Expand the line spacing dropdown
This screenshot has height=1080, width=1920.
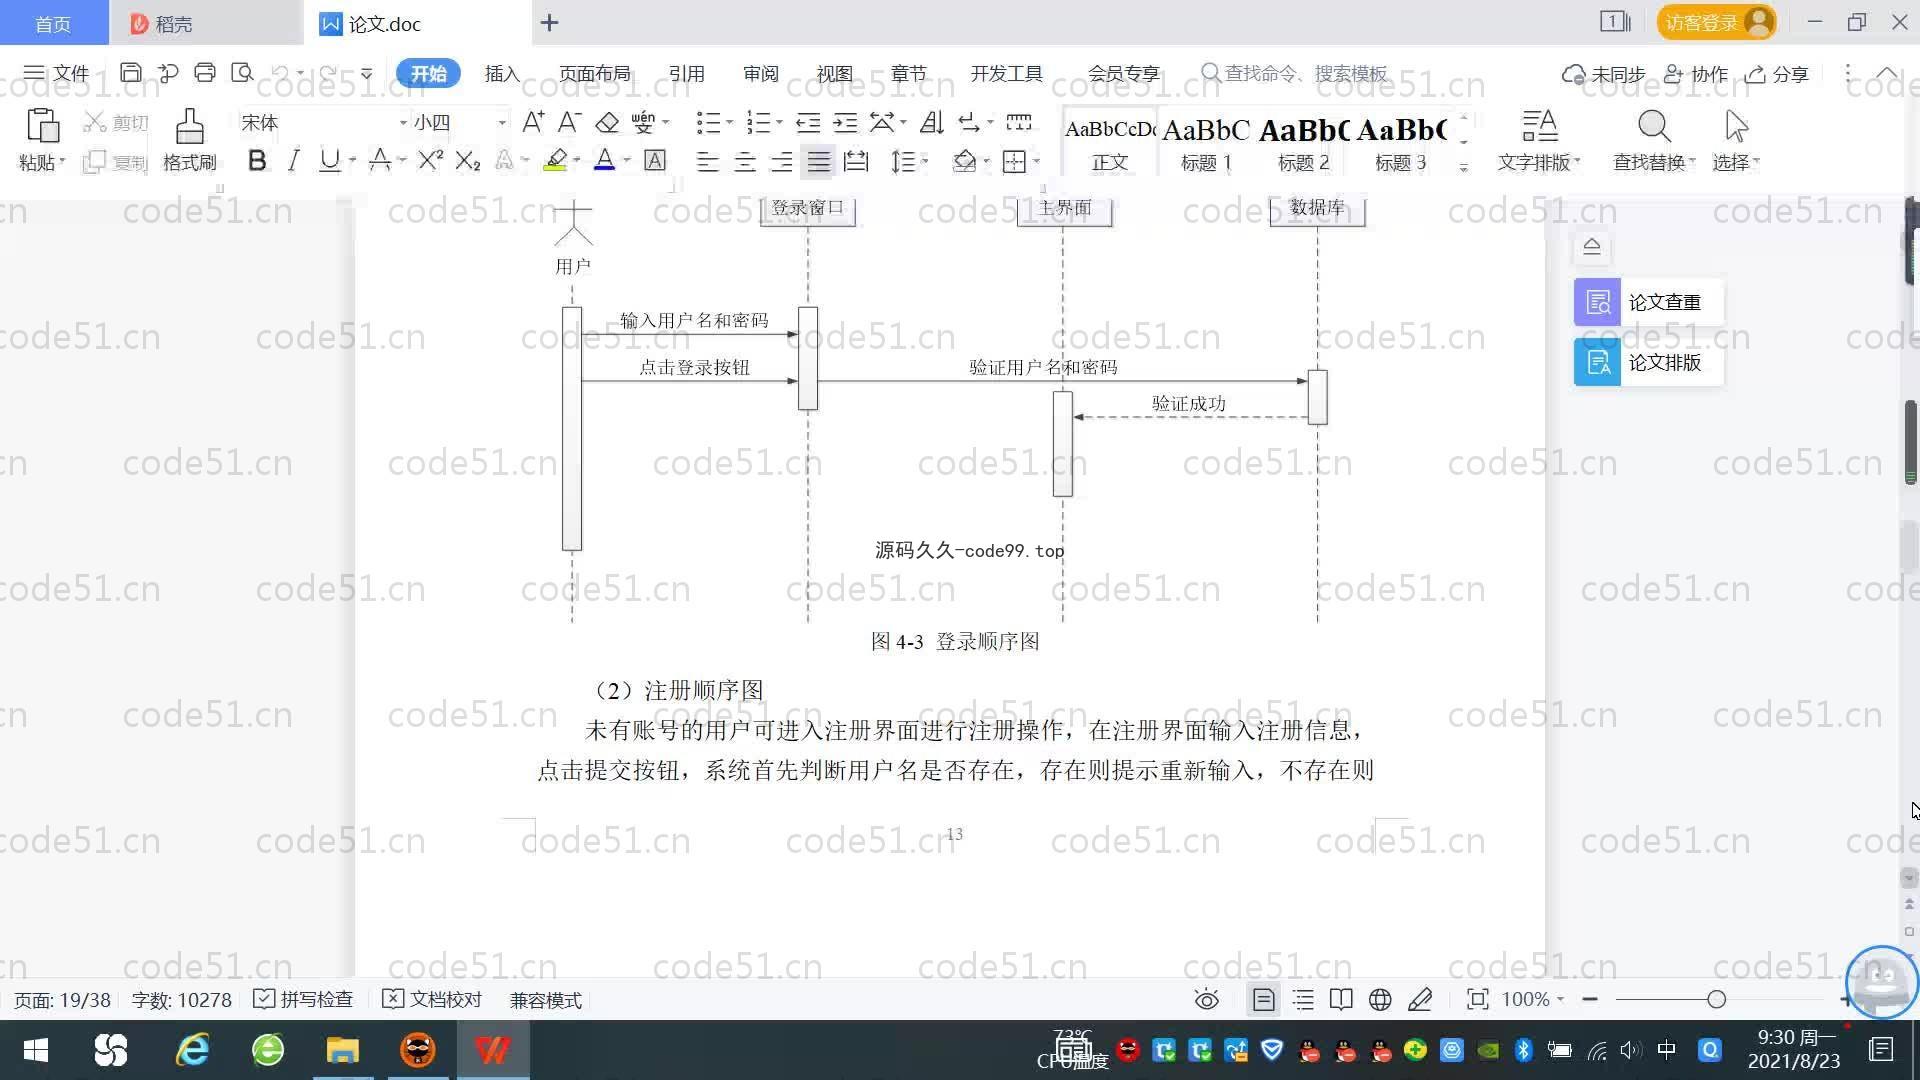(925, 161)
